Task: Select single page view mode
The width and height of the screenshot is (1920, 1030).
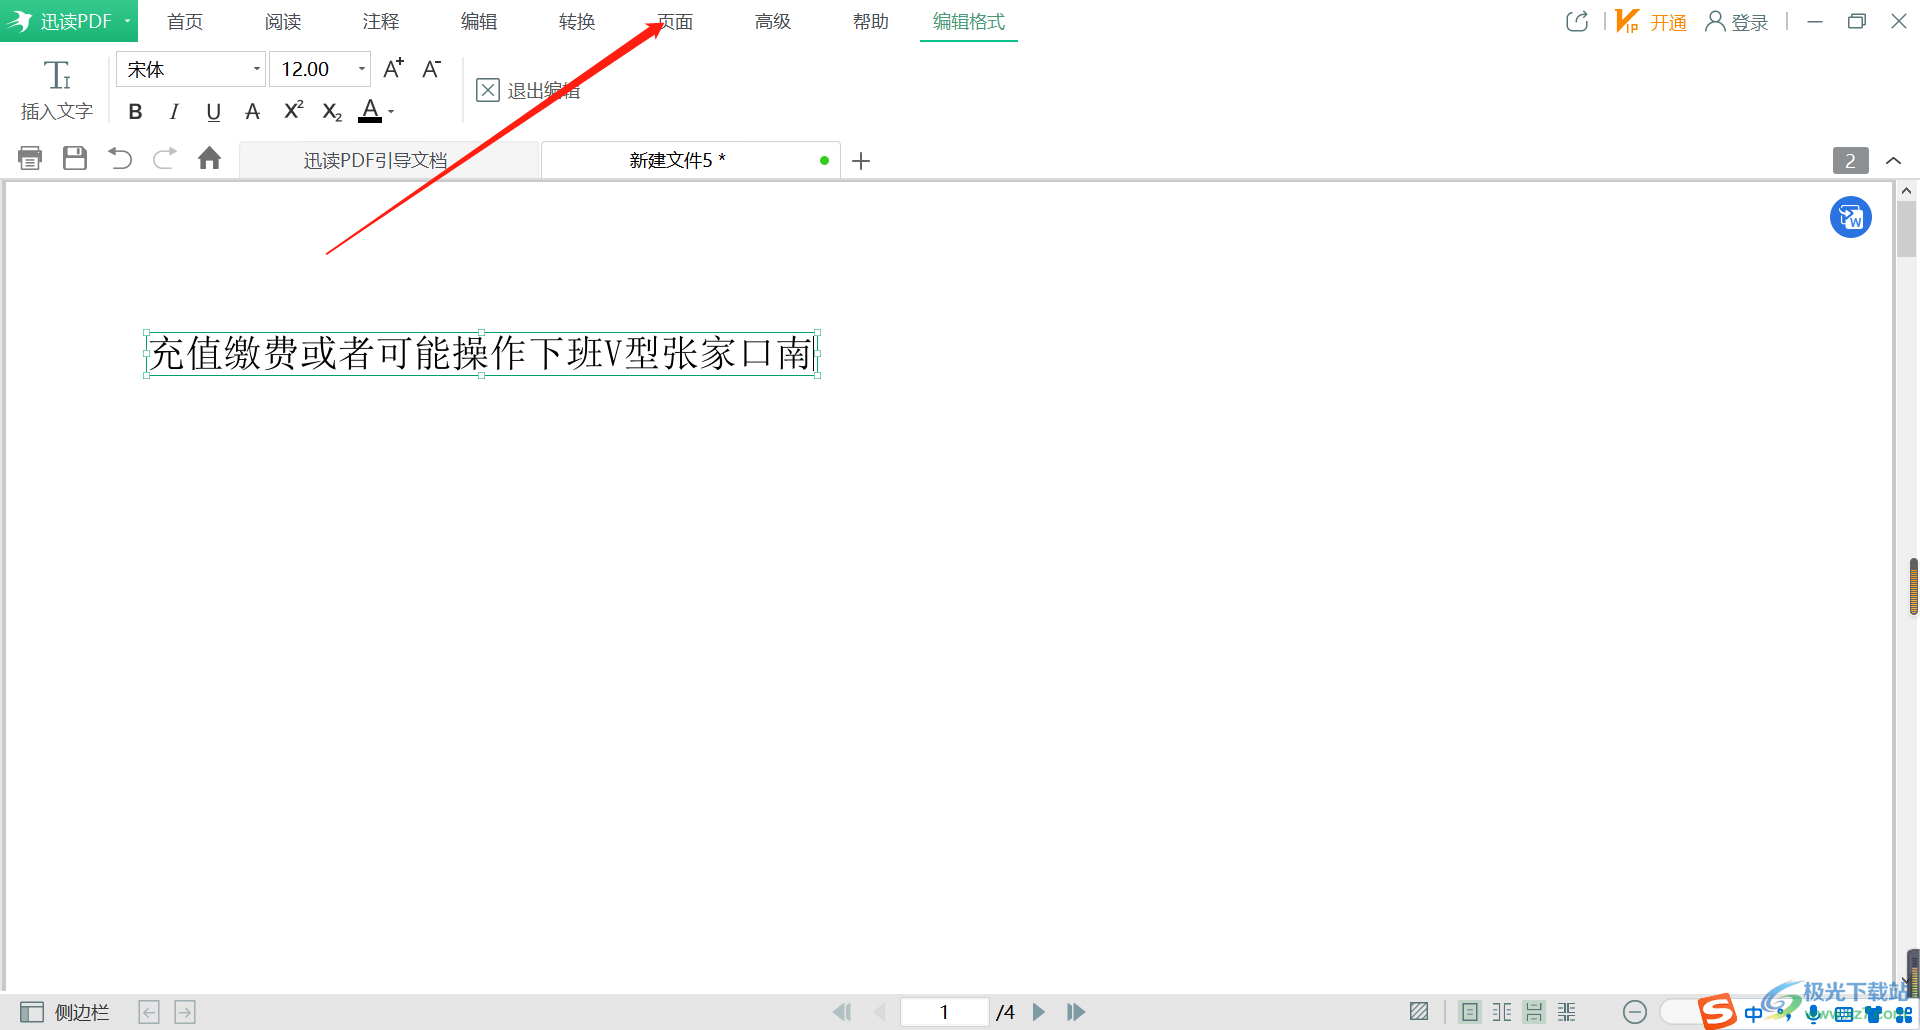Action: coord(1469,1012)
